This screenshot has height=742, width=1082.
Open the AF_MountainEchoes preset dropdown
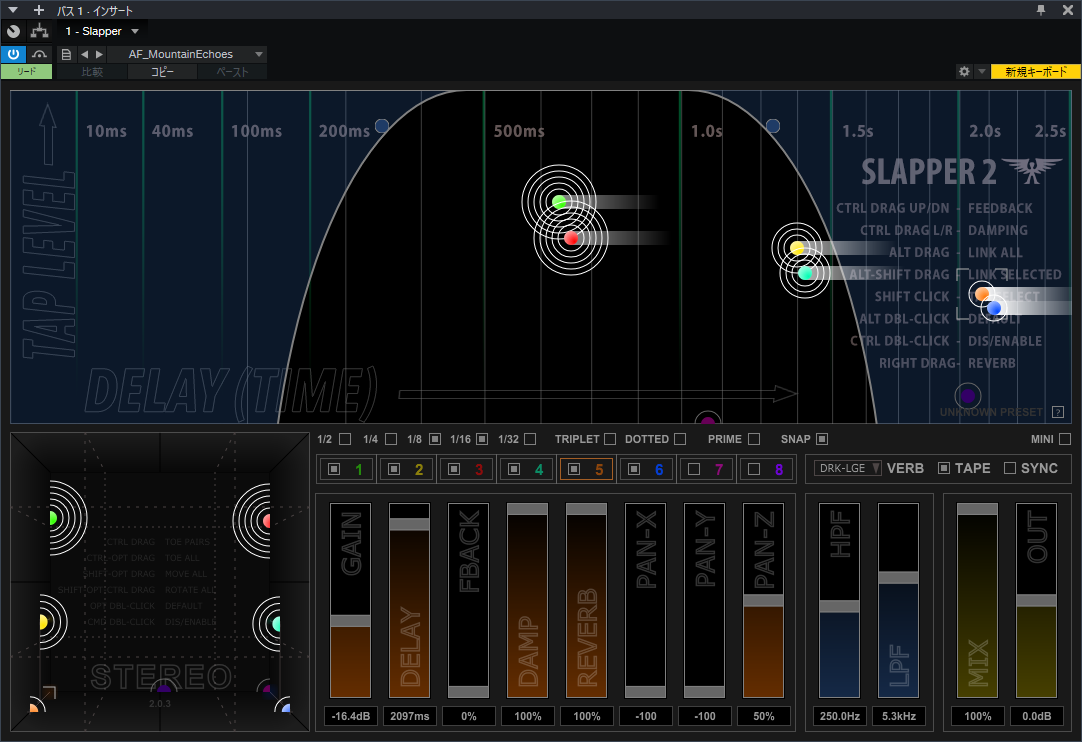(x=188, y=54)
